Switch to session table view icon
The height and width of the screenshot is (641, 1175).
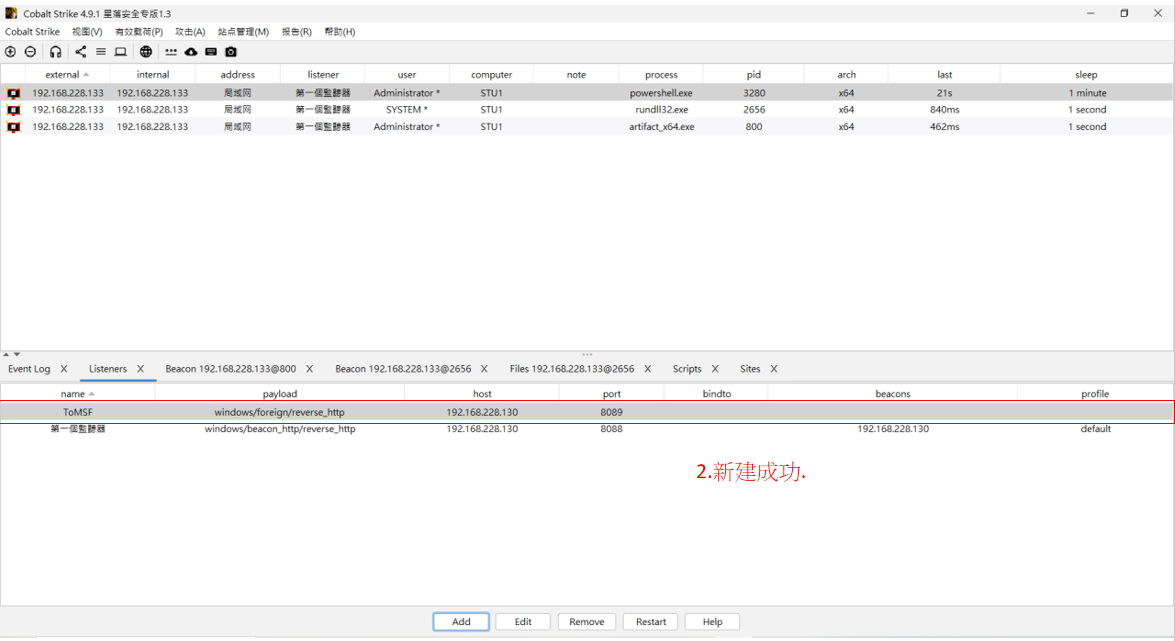(100, 52)
